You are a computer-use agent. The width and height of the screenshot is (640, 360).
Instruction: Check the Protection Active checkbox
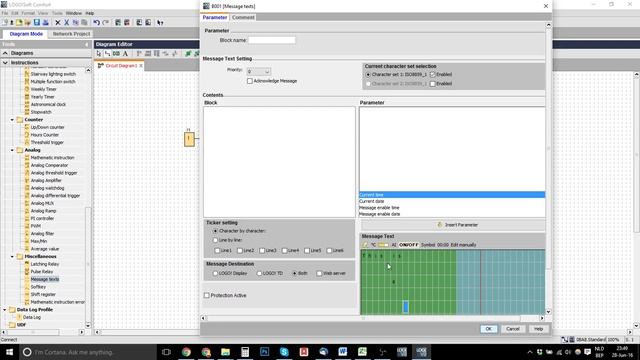207,296
